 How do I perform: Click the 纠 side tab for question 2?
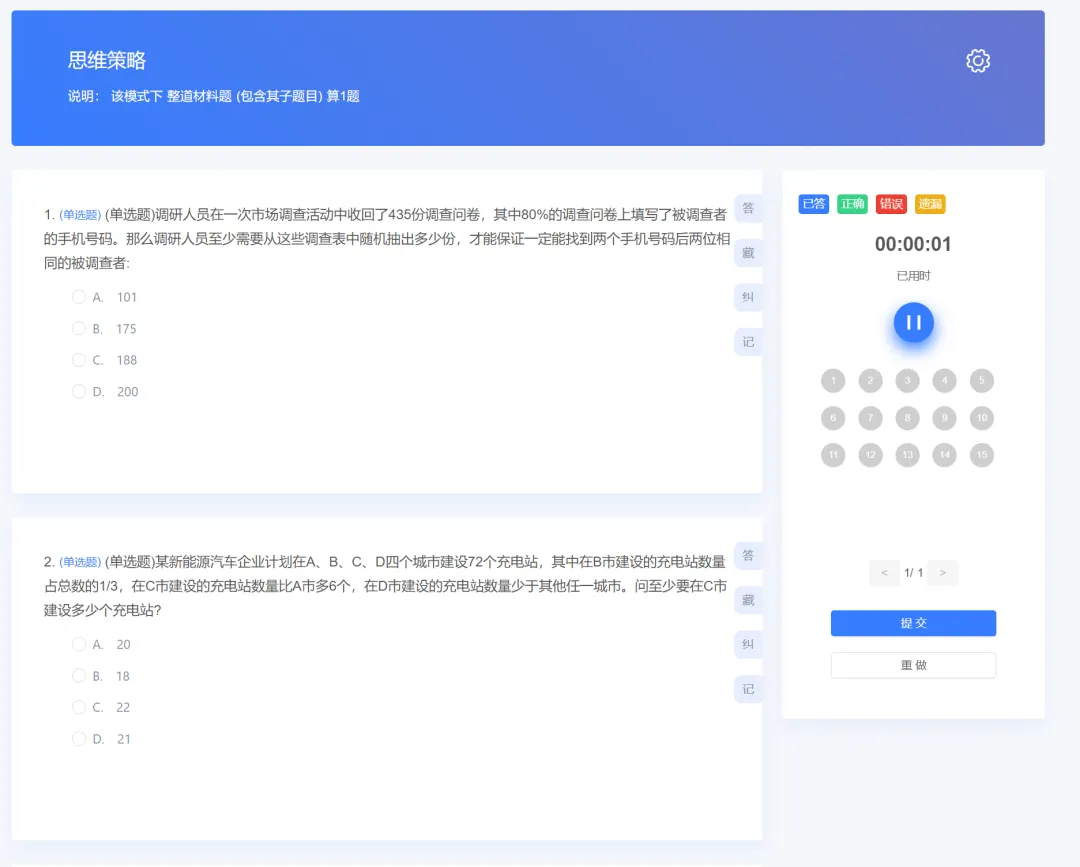pyautogui.click(x=748, y=644)
